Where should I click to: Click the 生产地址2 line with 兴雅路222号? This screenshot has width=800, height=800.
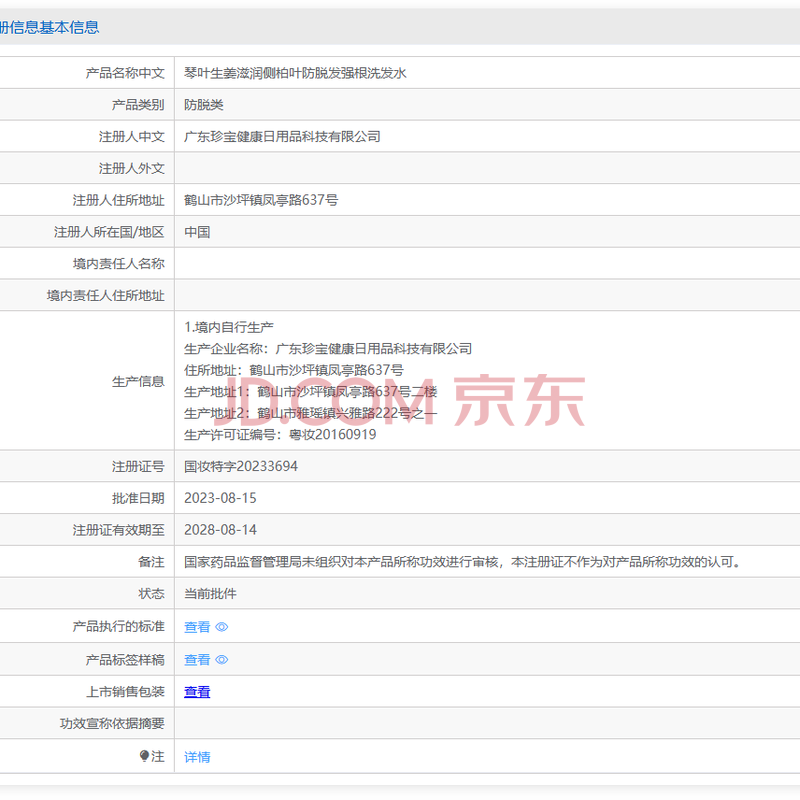[310, 413]
